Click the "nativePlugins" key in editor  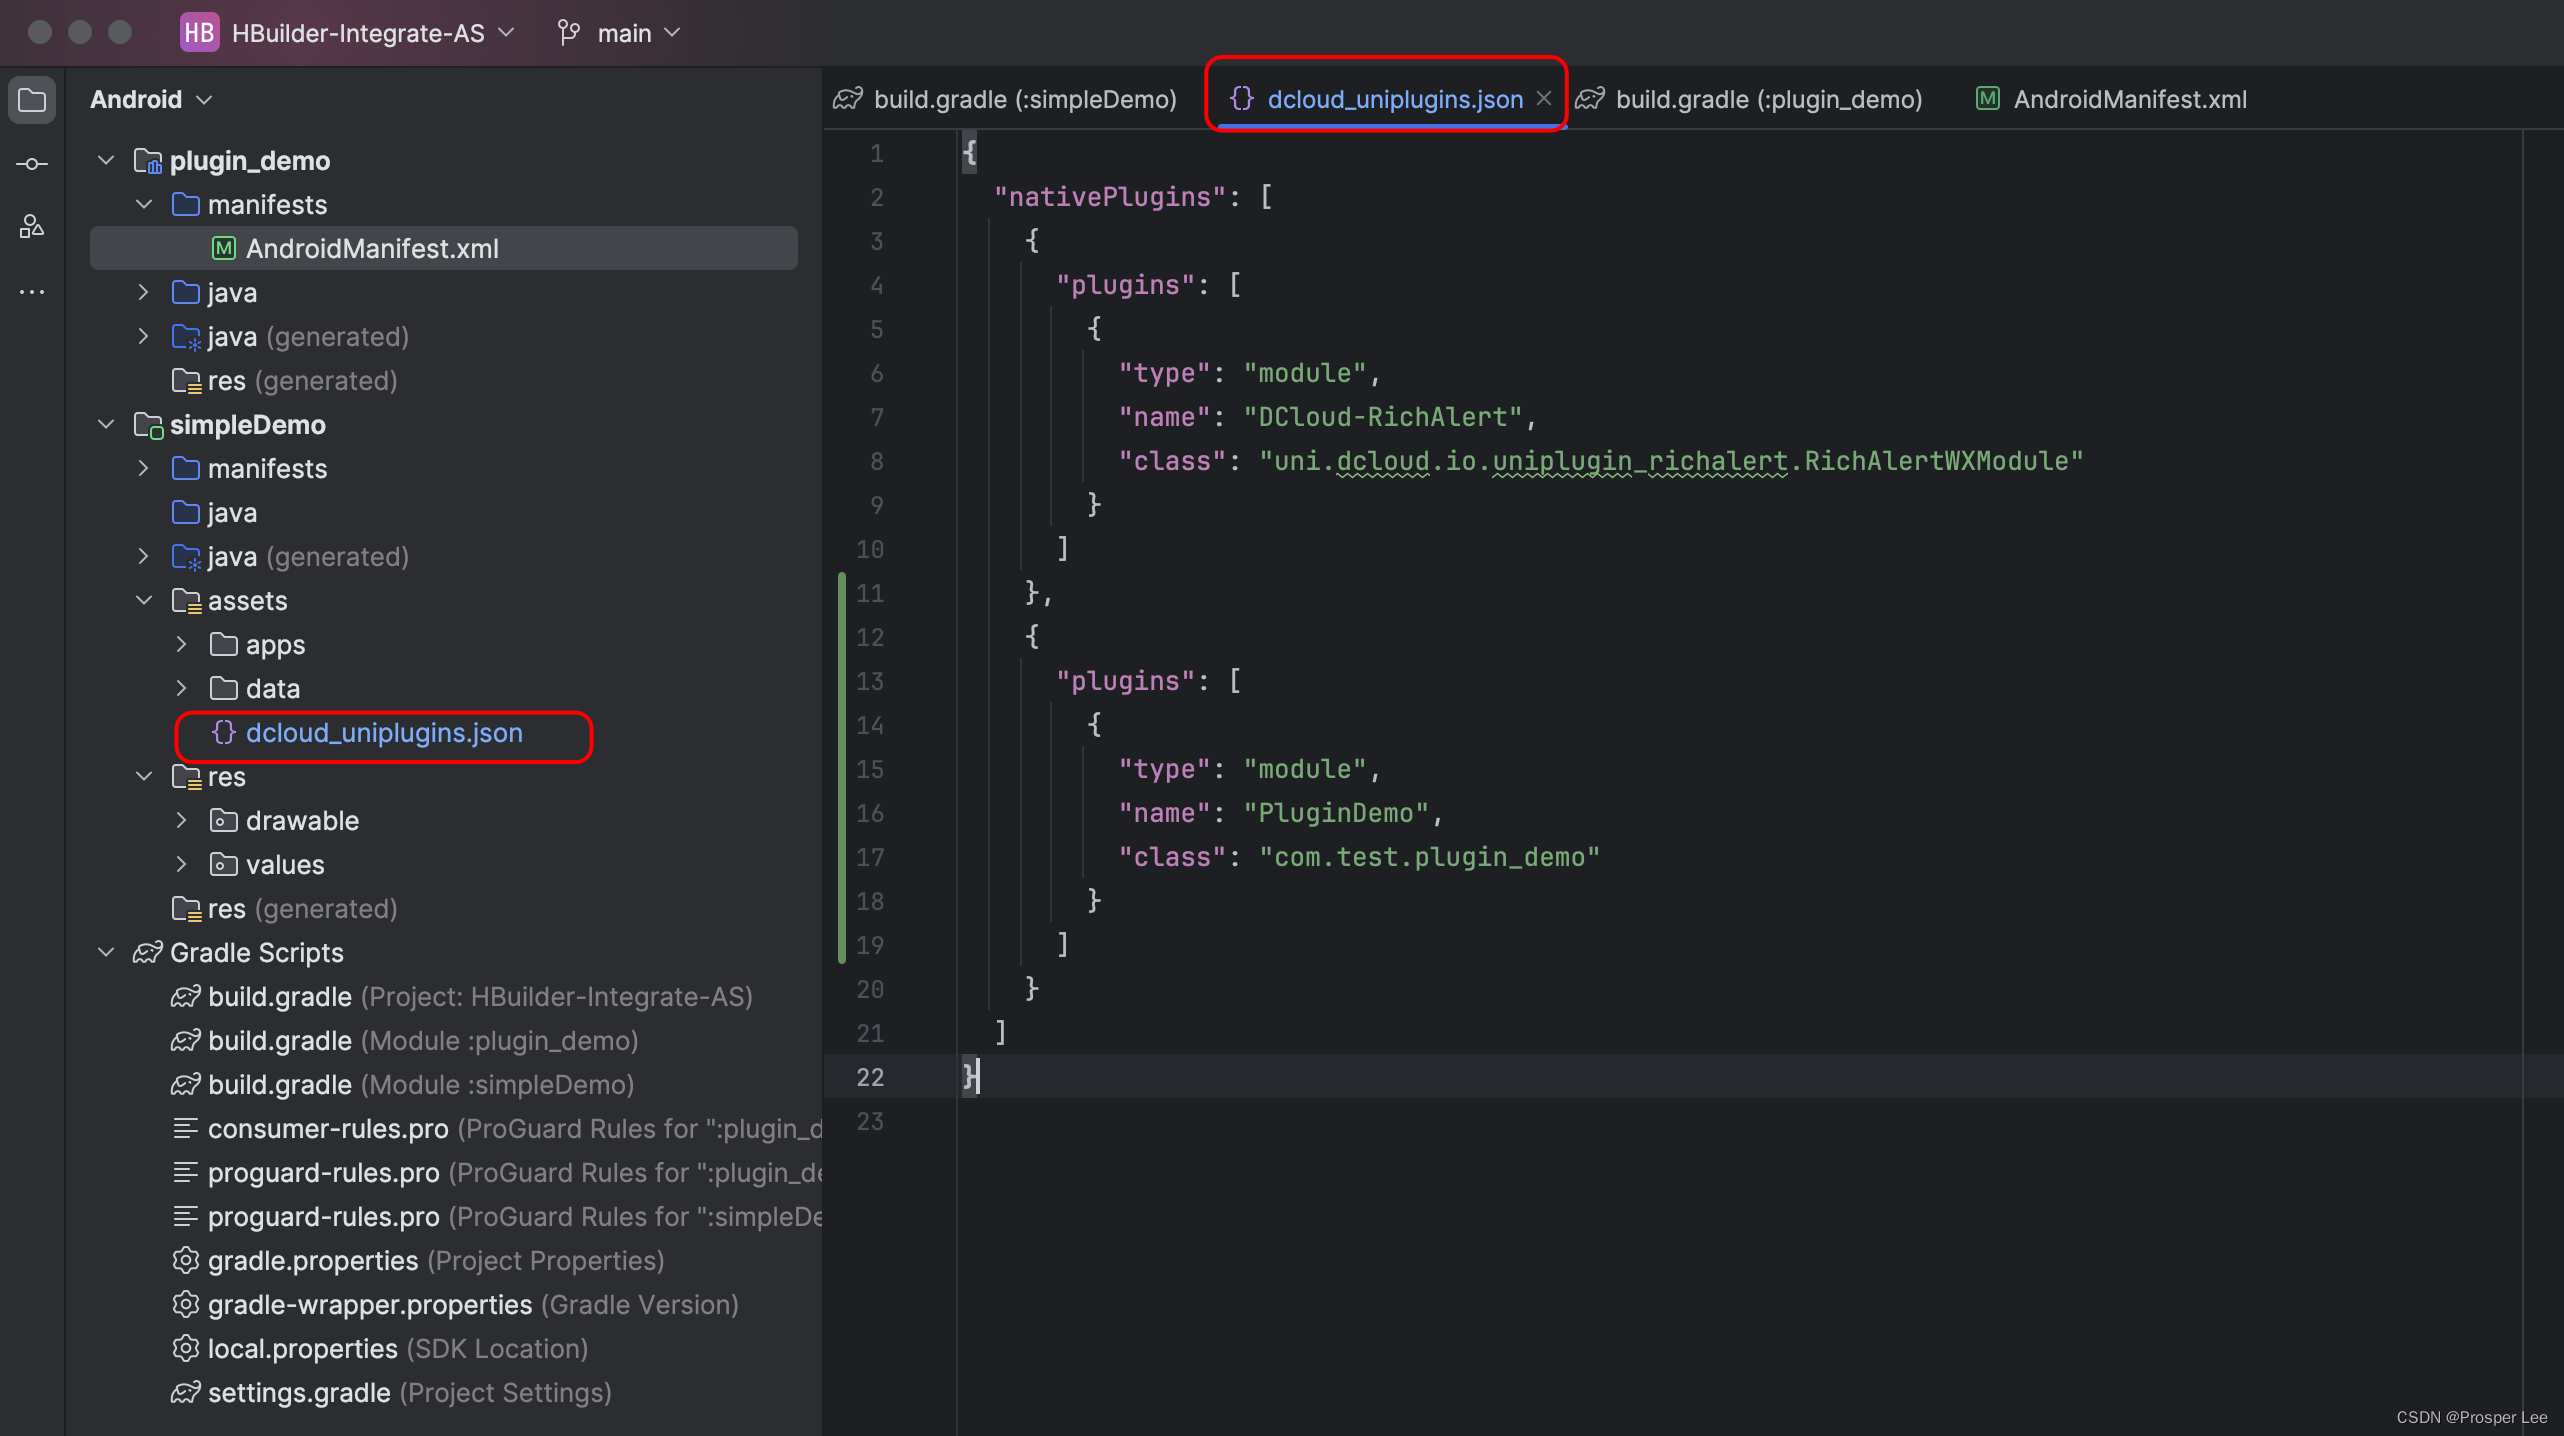pyautogui.click(x=1110, y=197)
